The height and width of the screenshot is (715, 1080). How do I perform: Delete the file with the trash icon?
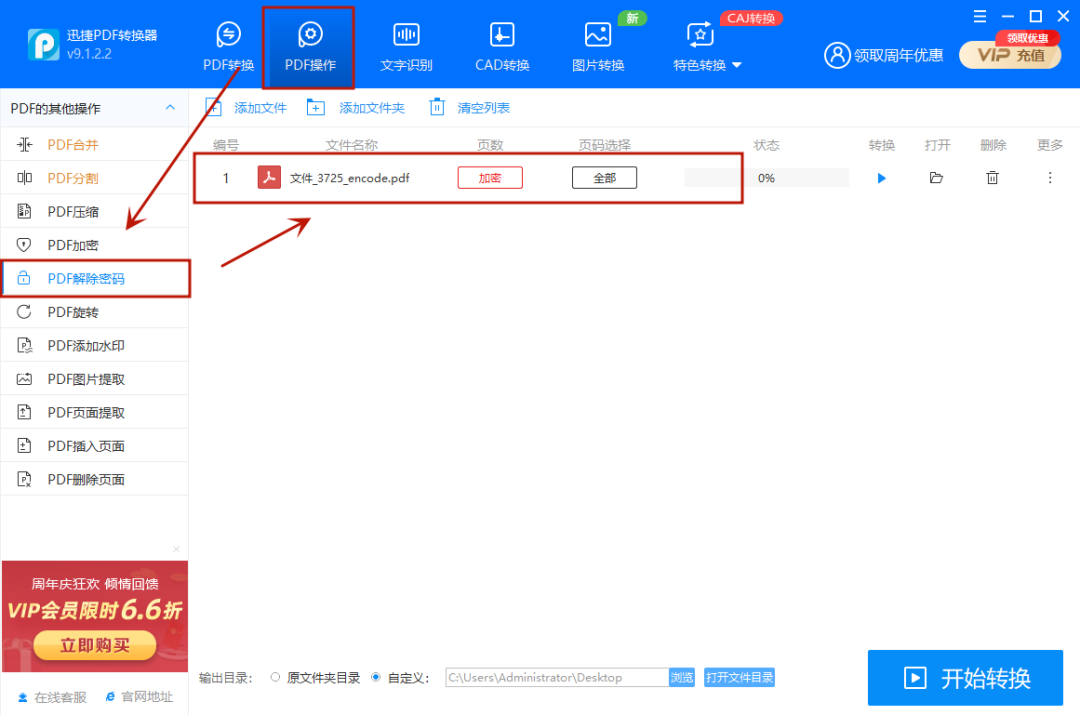coord(992,178)
